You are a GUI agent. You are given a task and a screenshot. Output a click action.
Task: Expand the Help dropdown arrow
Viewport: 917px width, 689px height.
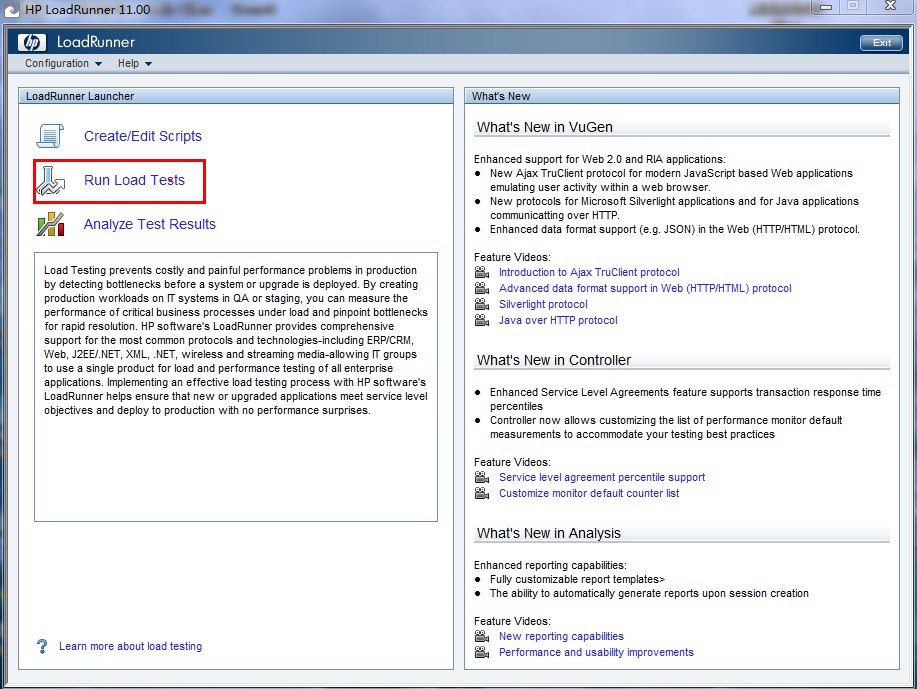point(149,64)
